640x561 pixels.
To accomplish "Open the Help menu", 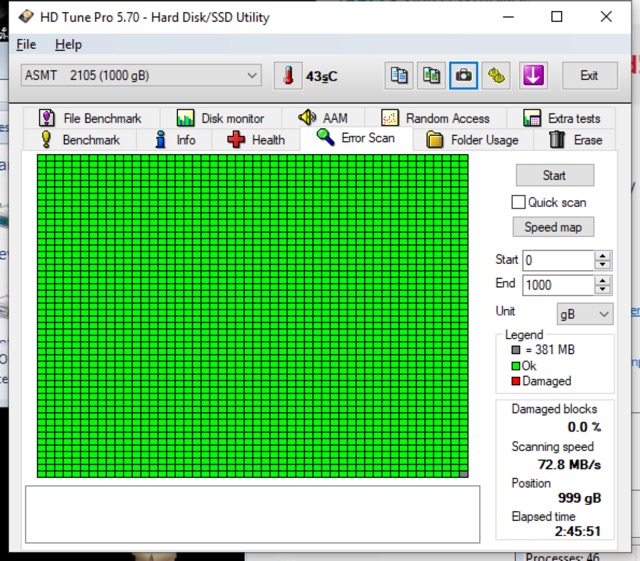I will coord(68,45).
